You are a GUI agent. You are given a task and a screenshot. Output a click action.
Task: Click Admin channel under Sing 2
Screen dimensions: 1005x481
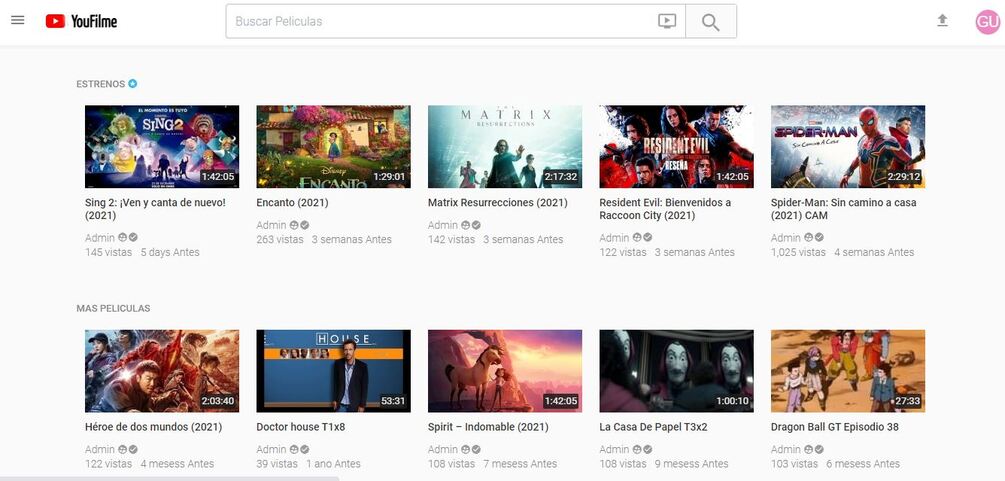(x=100, y=238)
